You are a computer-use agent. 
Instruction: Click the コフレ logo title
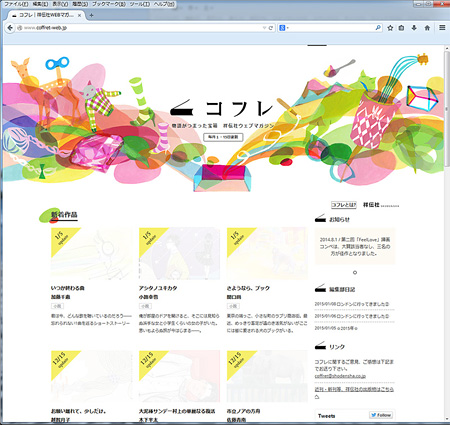click(x=222, y=108)
